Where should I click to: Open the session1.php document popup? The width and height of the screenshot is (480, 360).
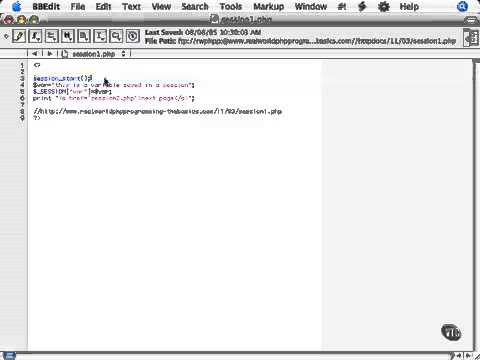tap(94, 54)
